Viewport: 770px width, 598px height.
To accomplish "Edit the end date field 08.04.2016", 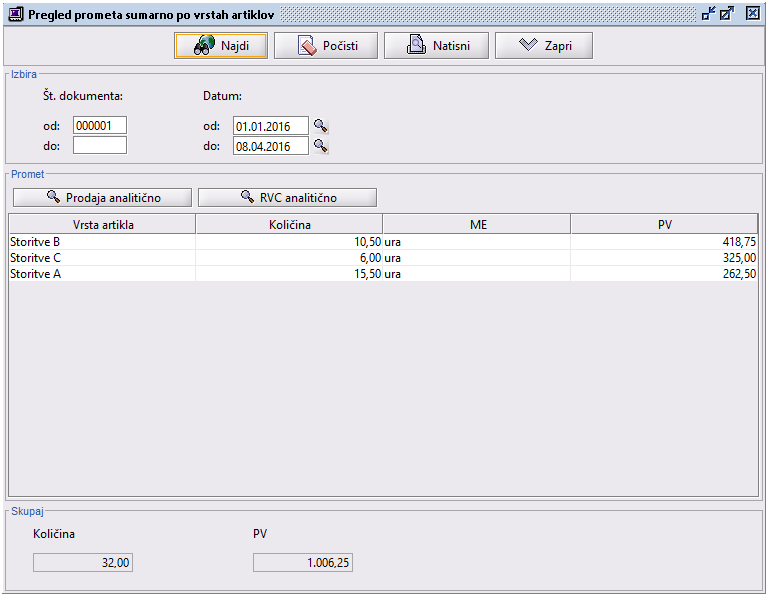I will pyautogui.click(x=270, y=146).
